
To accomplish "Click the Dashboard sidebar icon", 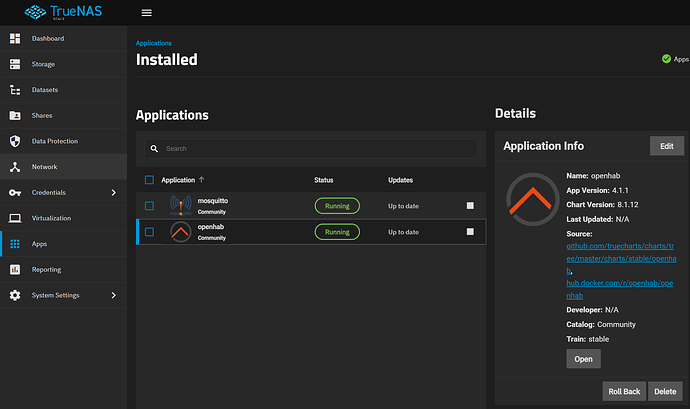I will tap(15, 38).
